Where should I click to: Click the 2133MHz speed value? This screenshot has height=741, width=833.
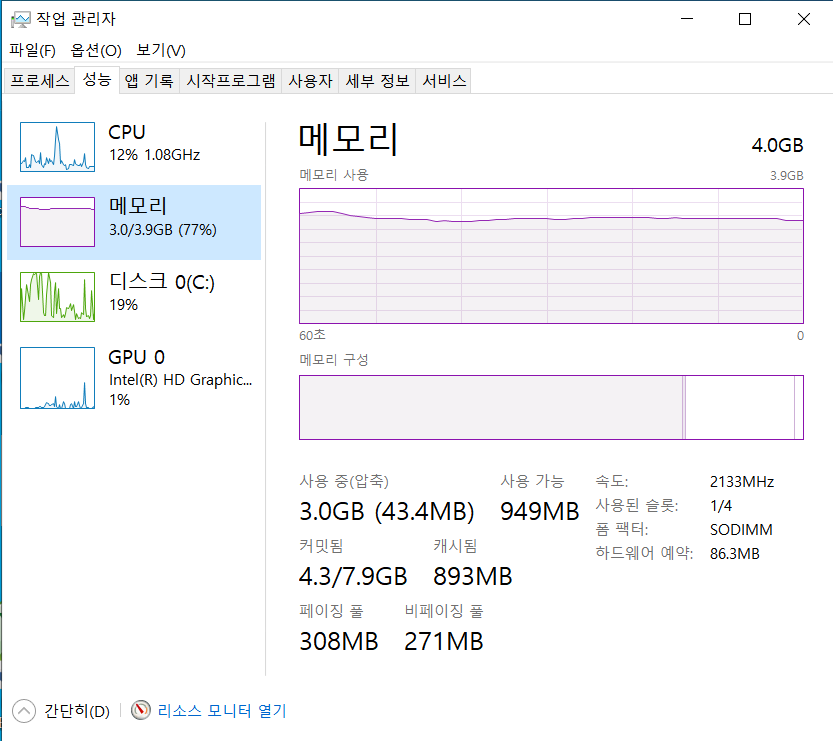coord(742,482)
